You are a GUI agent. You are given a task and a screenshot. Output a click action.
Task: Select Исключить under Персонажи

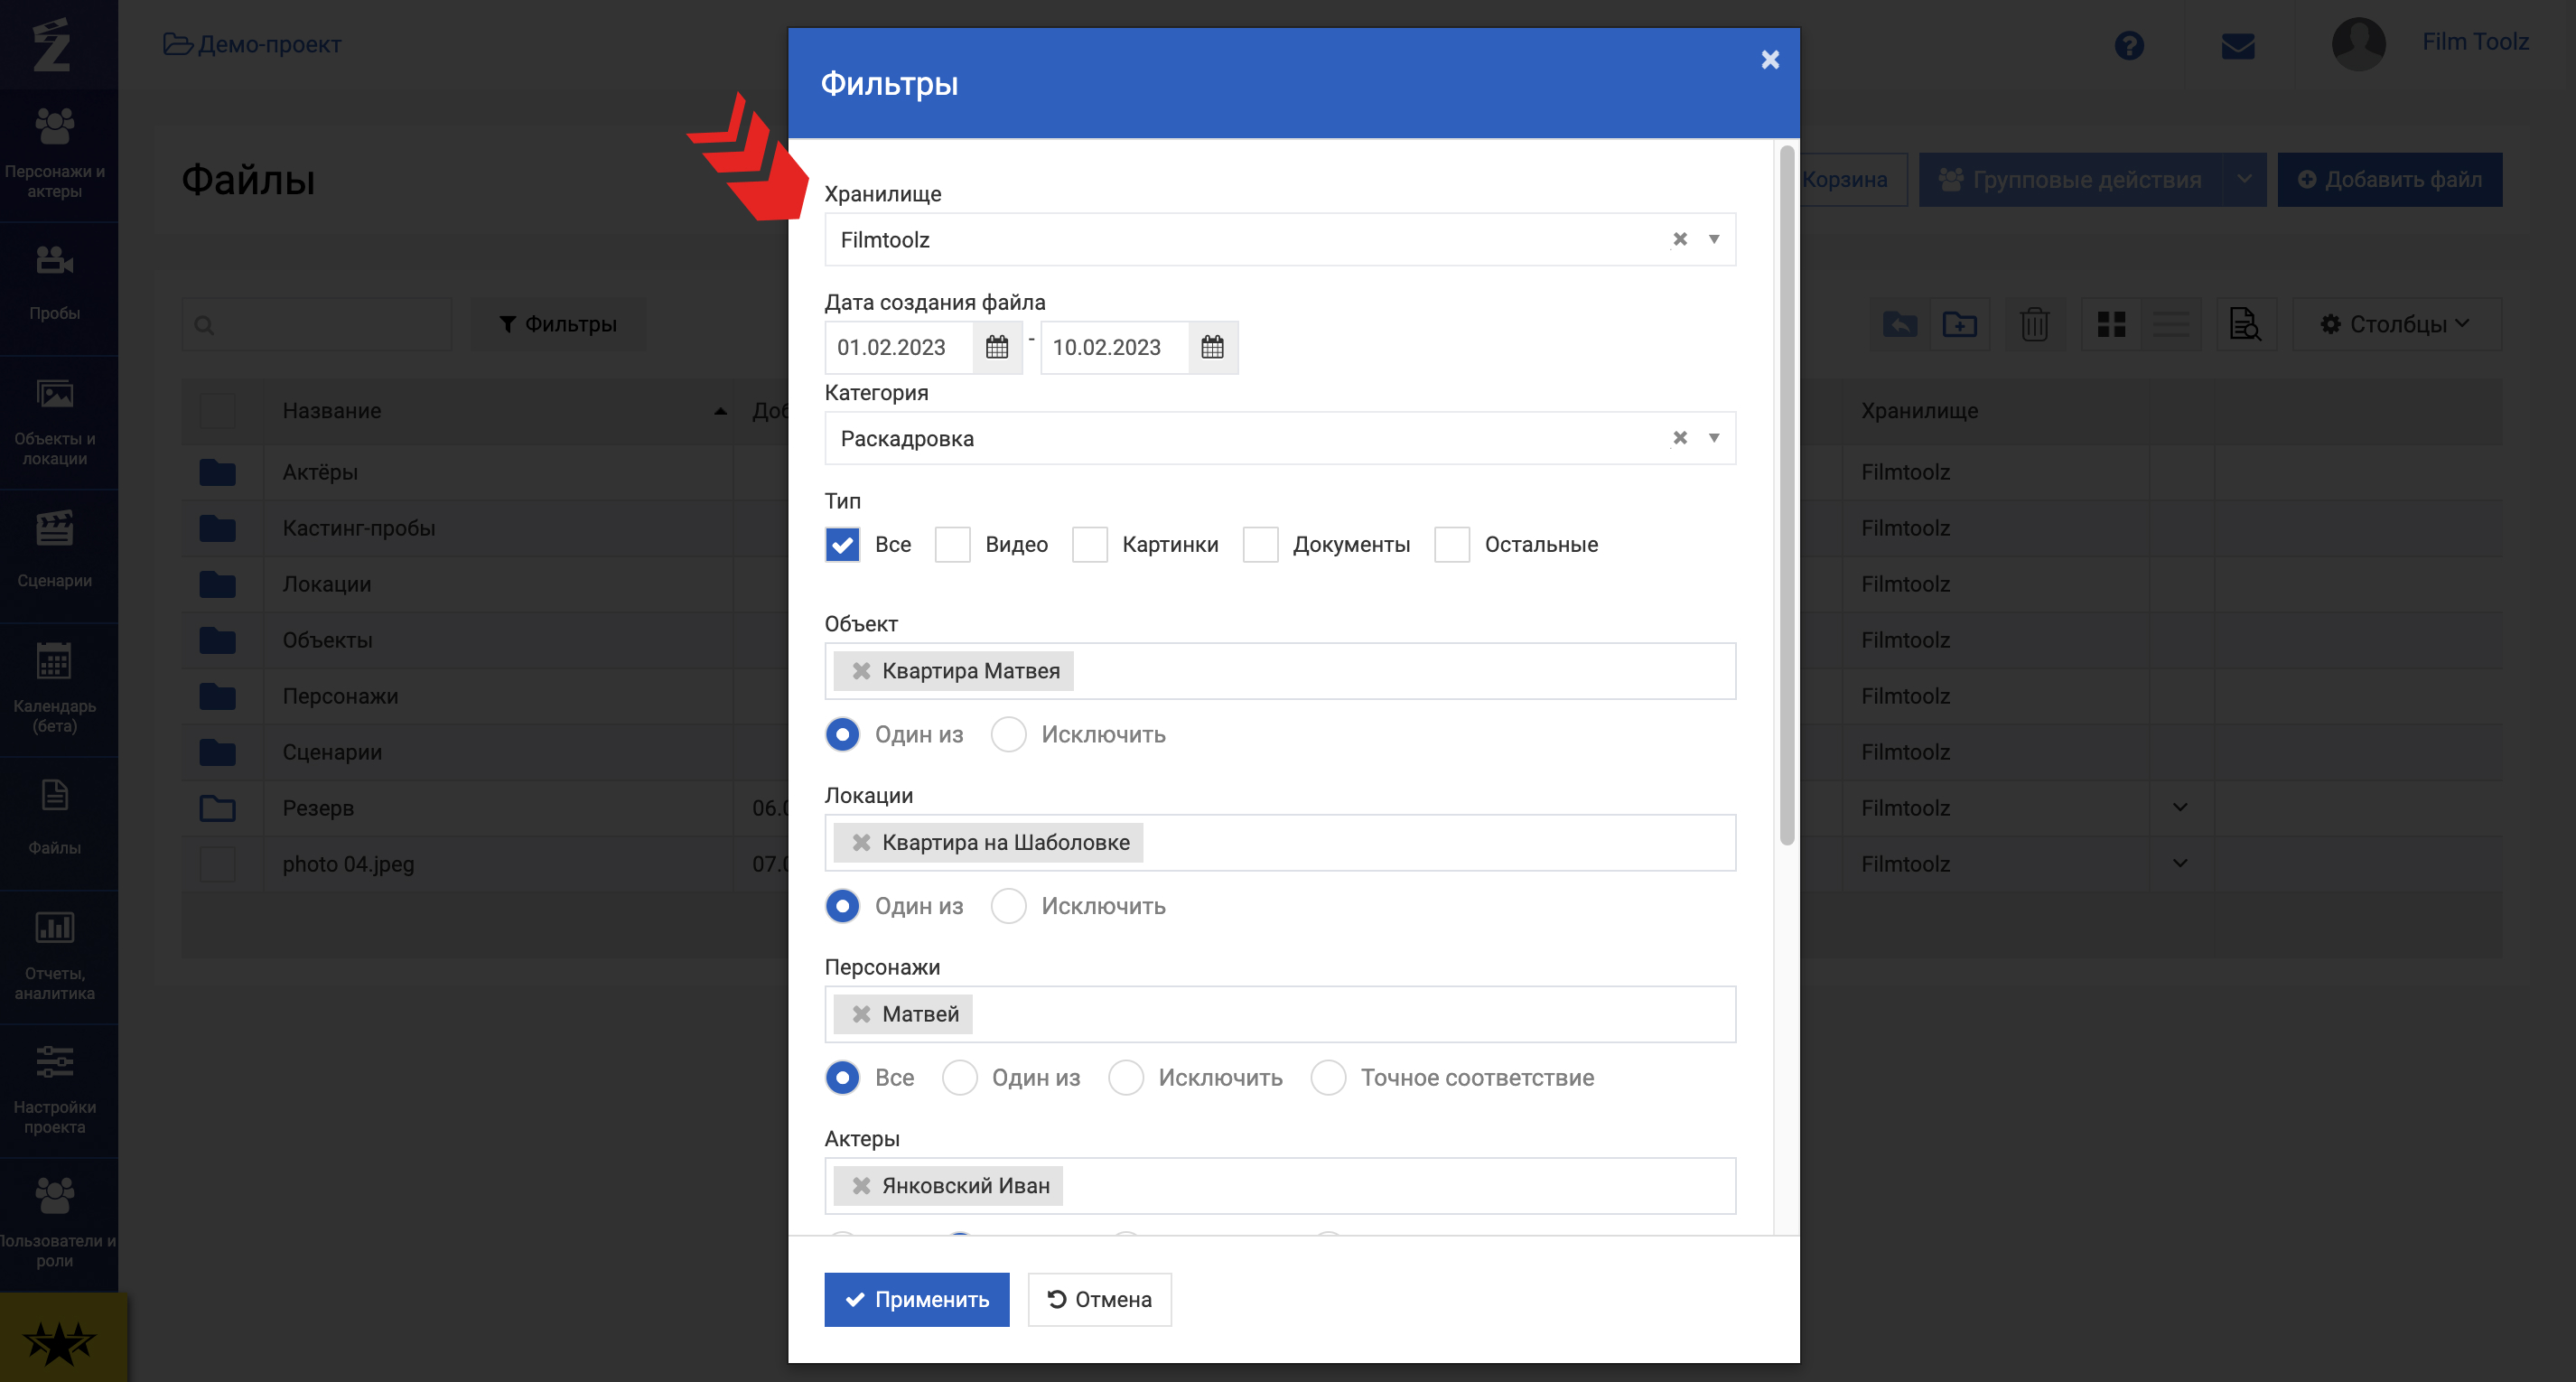[1126, 1077]
